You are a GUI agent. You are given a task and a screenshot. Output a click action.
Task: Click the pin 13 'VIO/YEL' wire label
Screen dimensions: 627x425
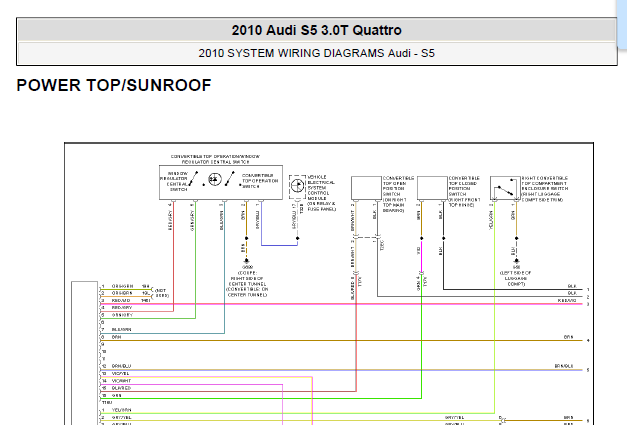[x=120, y=373]
